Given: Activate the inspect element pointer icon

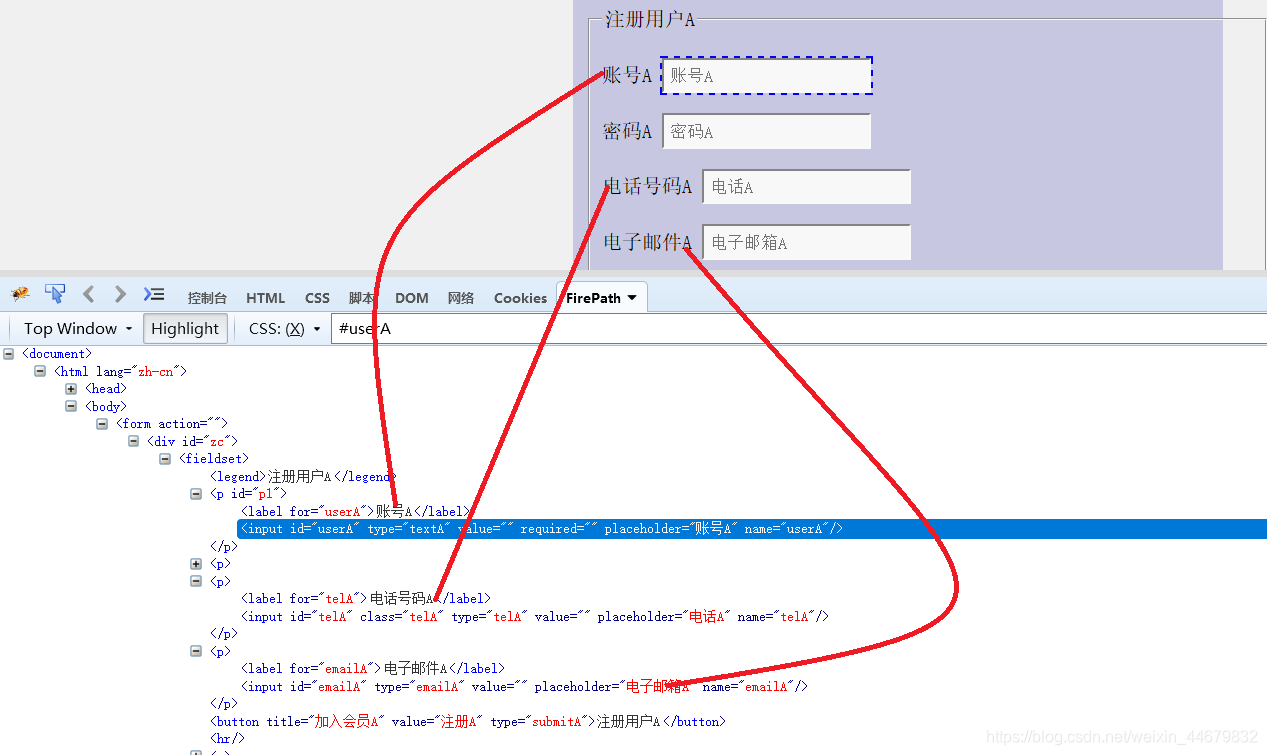Looking at the screenshot, I should pyautogui.click(x=55, y=293).
